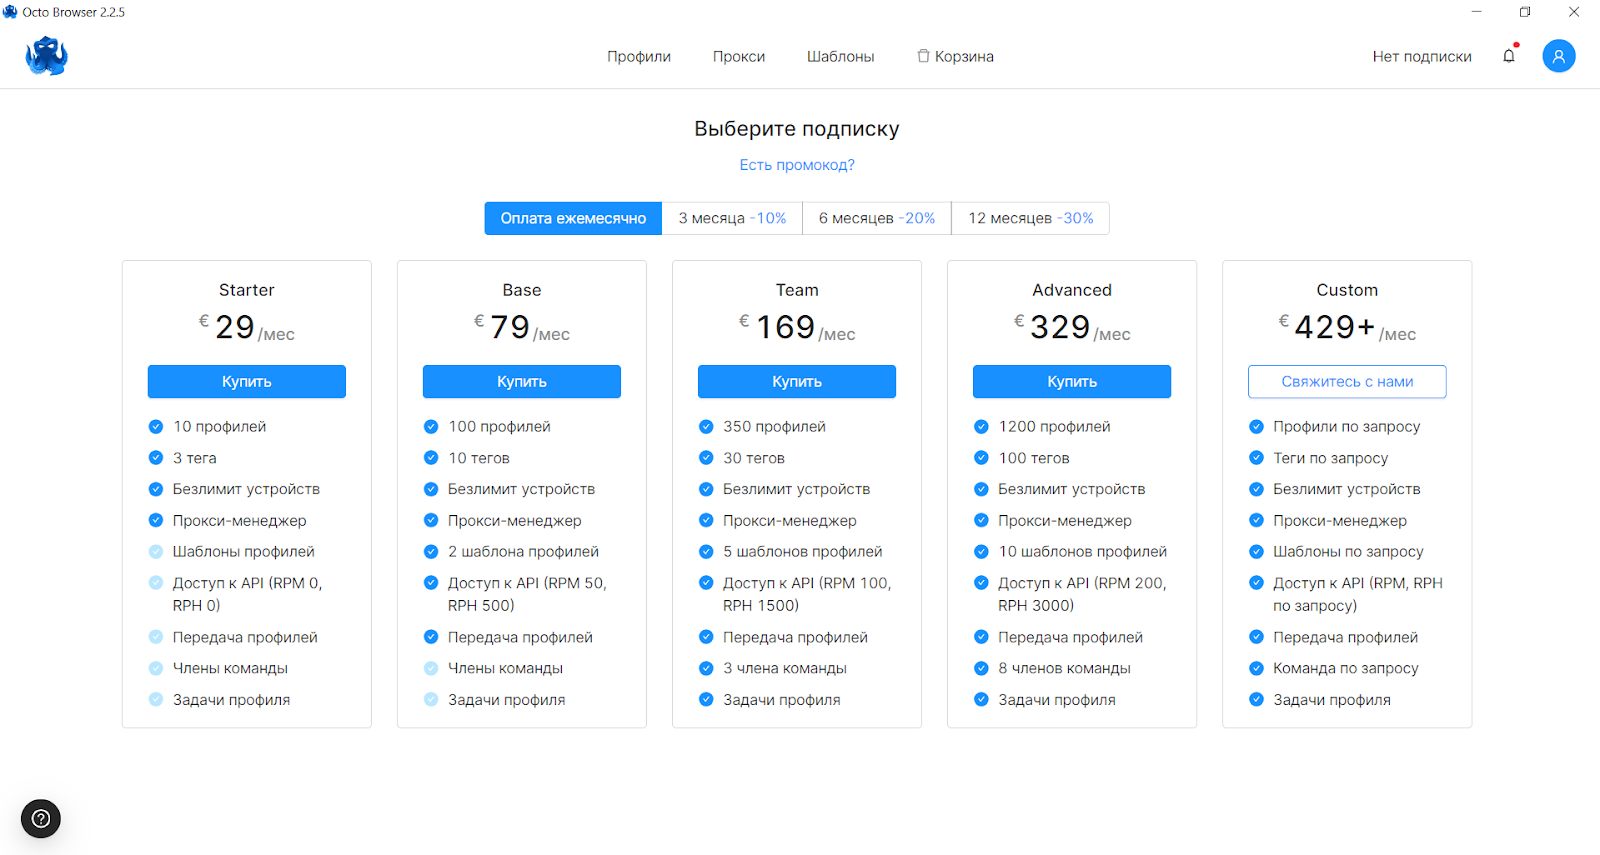Select Оплата ежемесячно billing period

573,218
